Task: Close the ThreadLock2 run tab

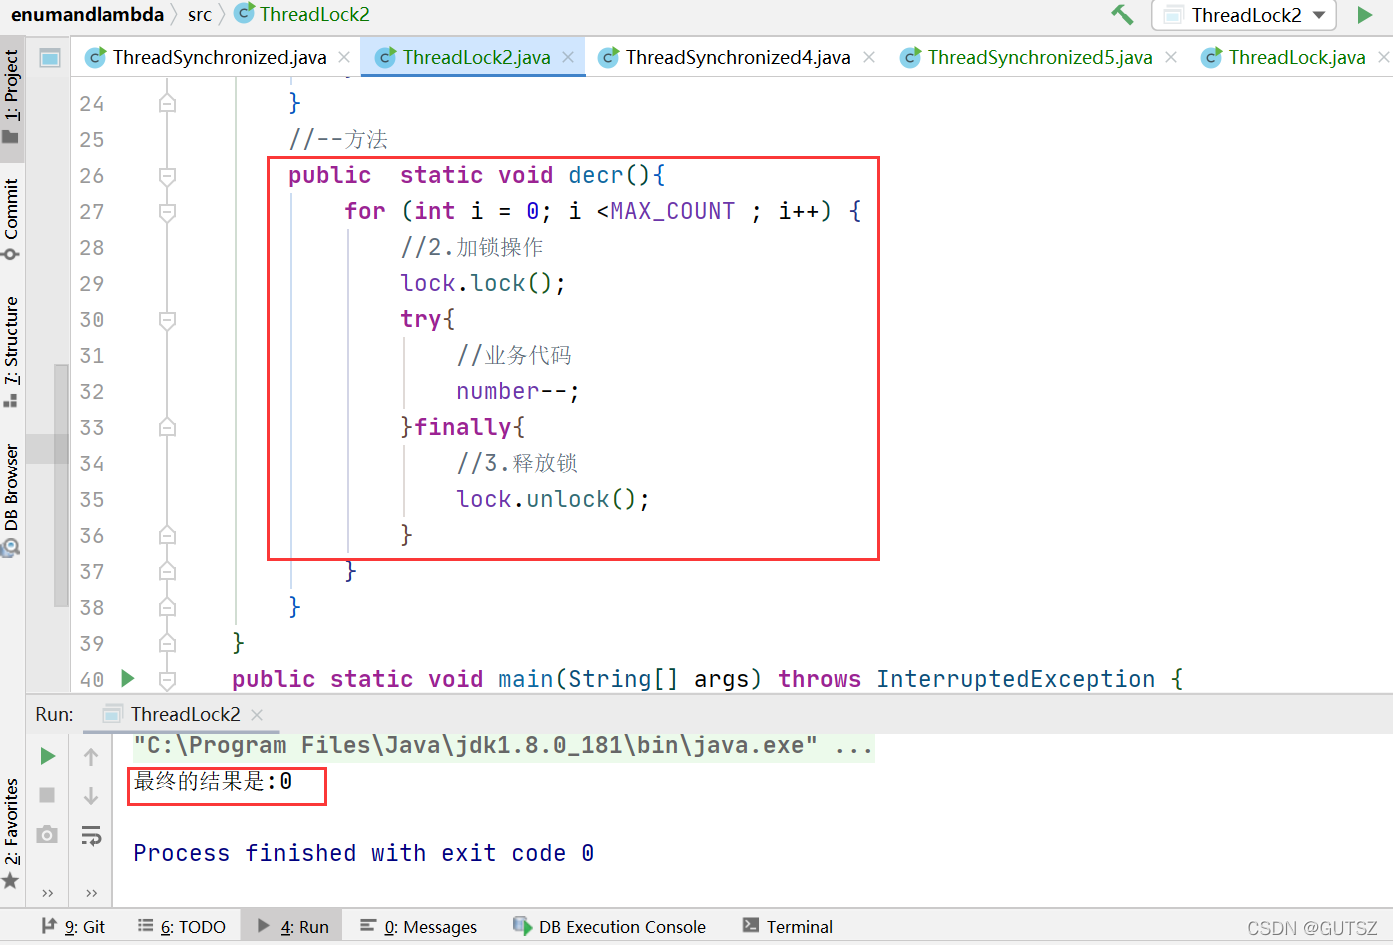Action: [257, 714]
